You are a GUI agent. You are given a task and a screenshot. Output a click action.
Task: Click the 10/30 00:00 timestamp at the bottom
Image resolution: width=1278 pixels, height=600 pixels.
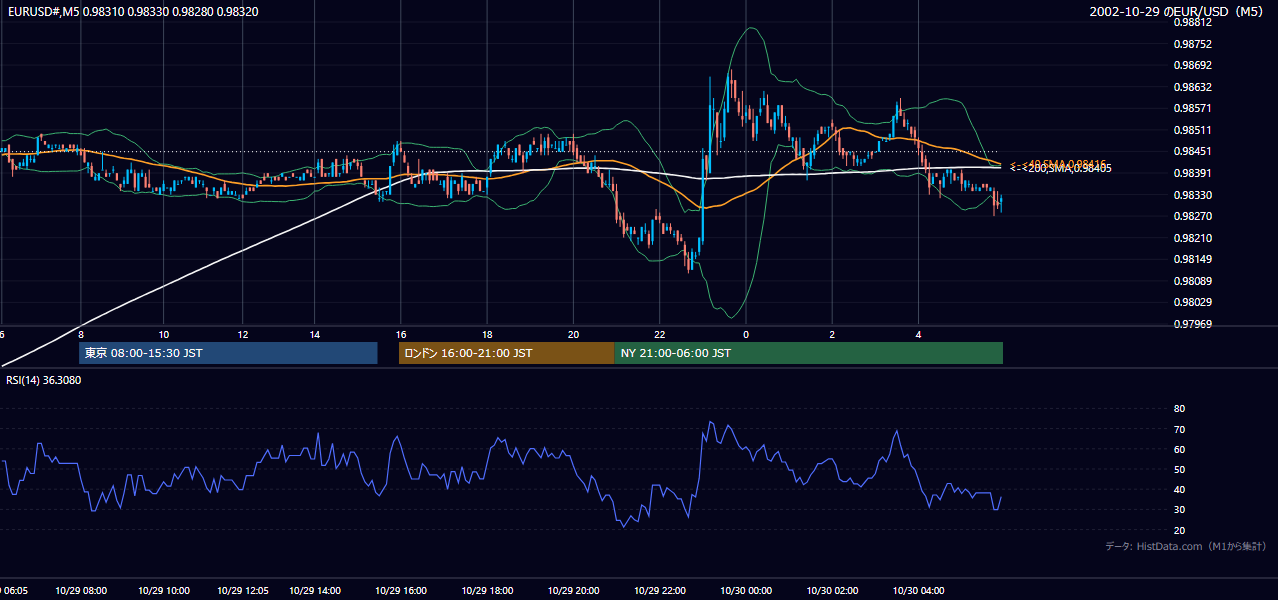click(x=746, y=590)
